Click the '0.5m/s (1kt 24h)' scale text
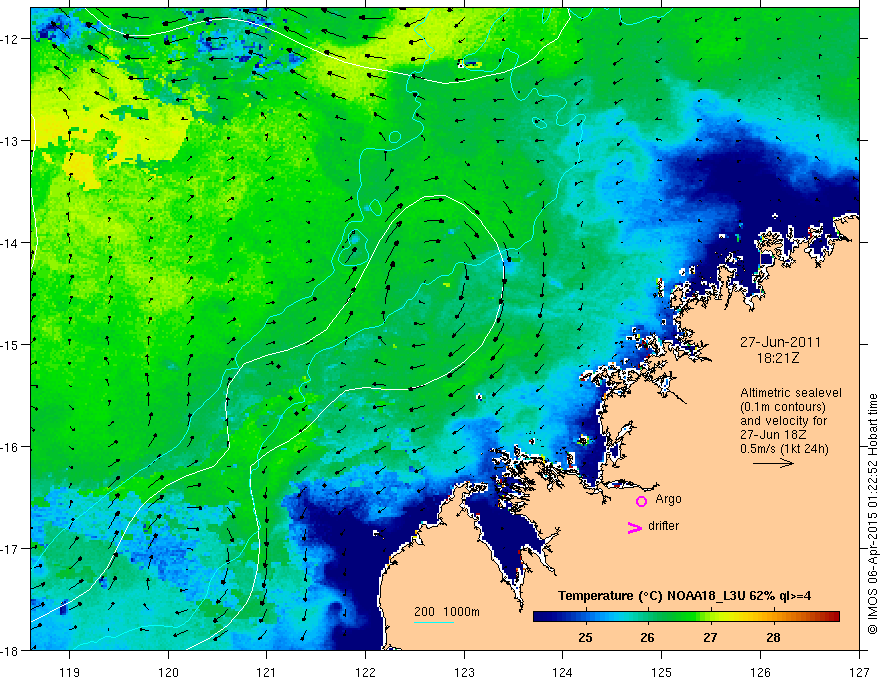This screenshot has width=880, height=680. (x=784, y=448)
